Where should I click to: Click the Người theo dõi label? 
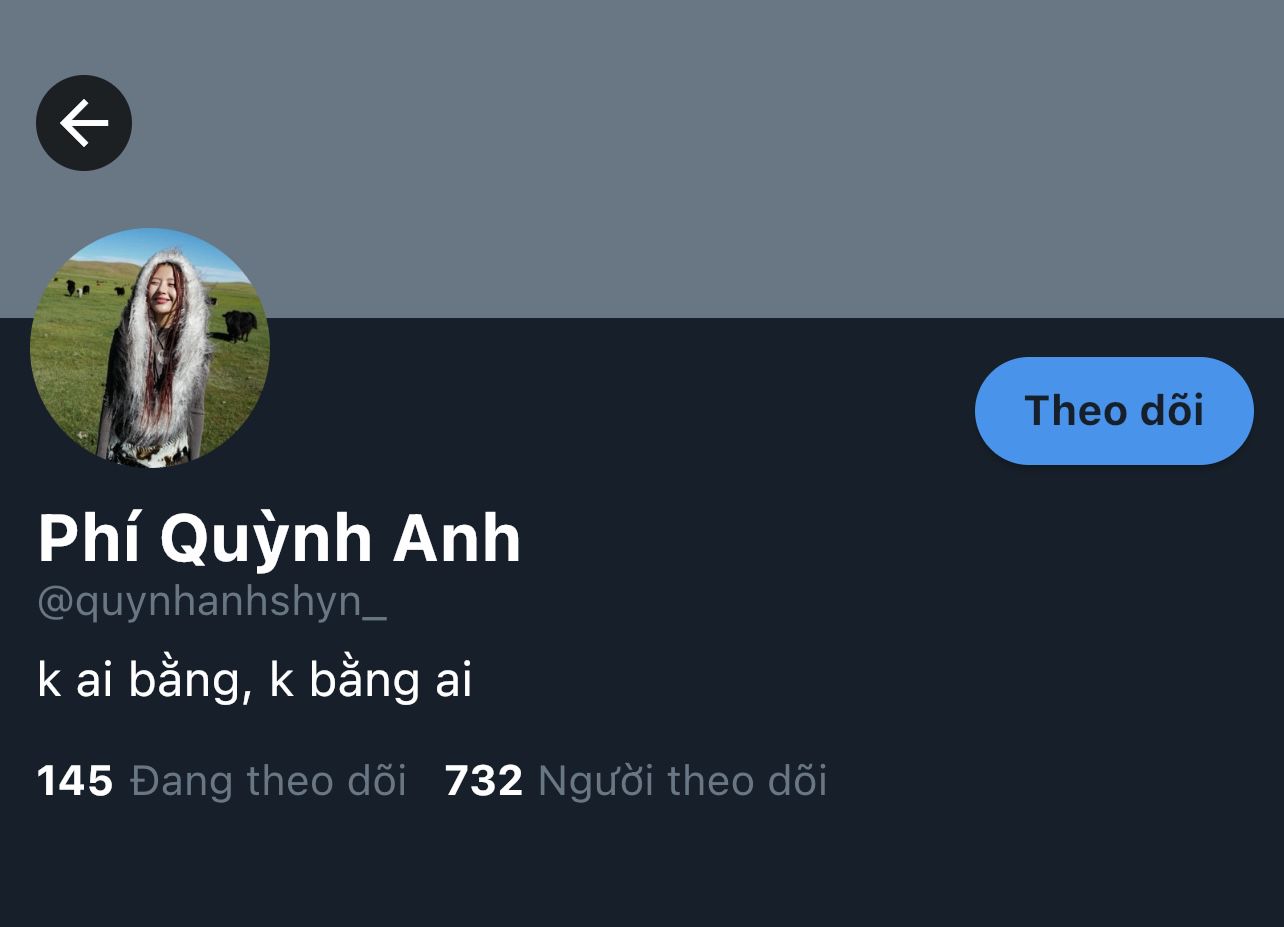(x=683, y=781)
